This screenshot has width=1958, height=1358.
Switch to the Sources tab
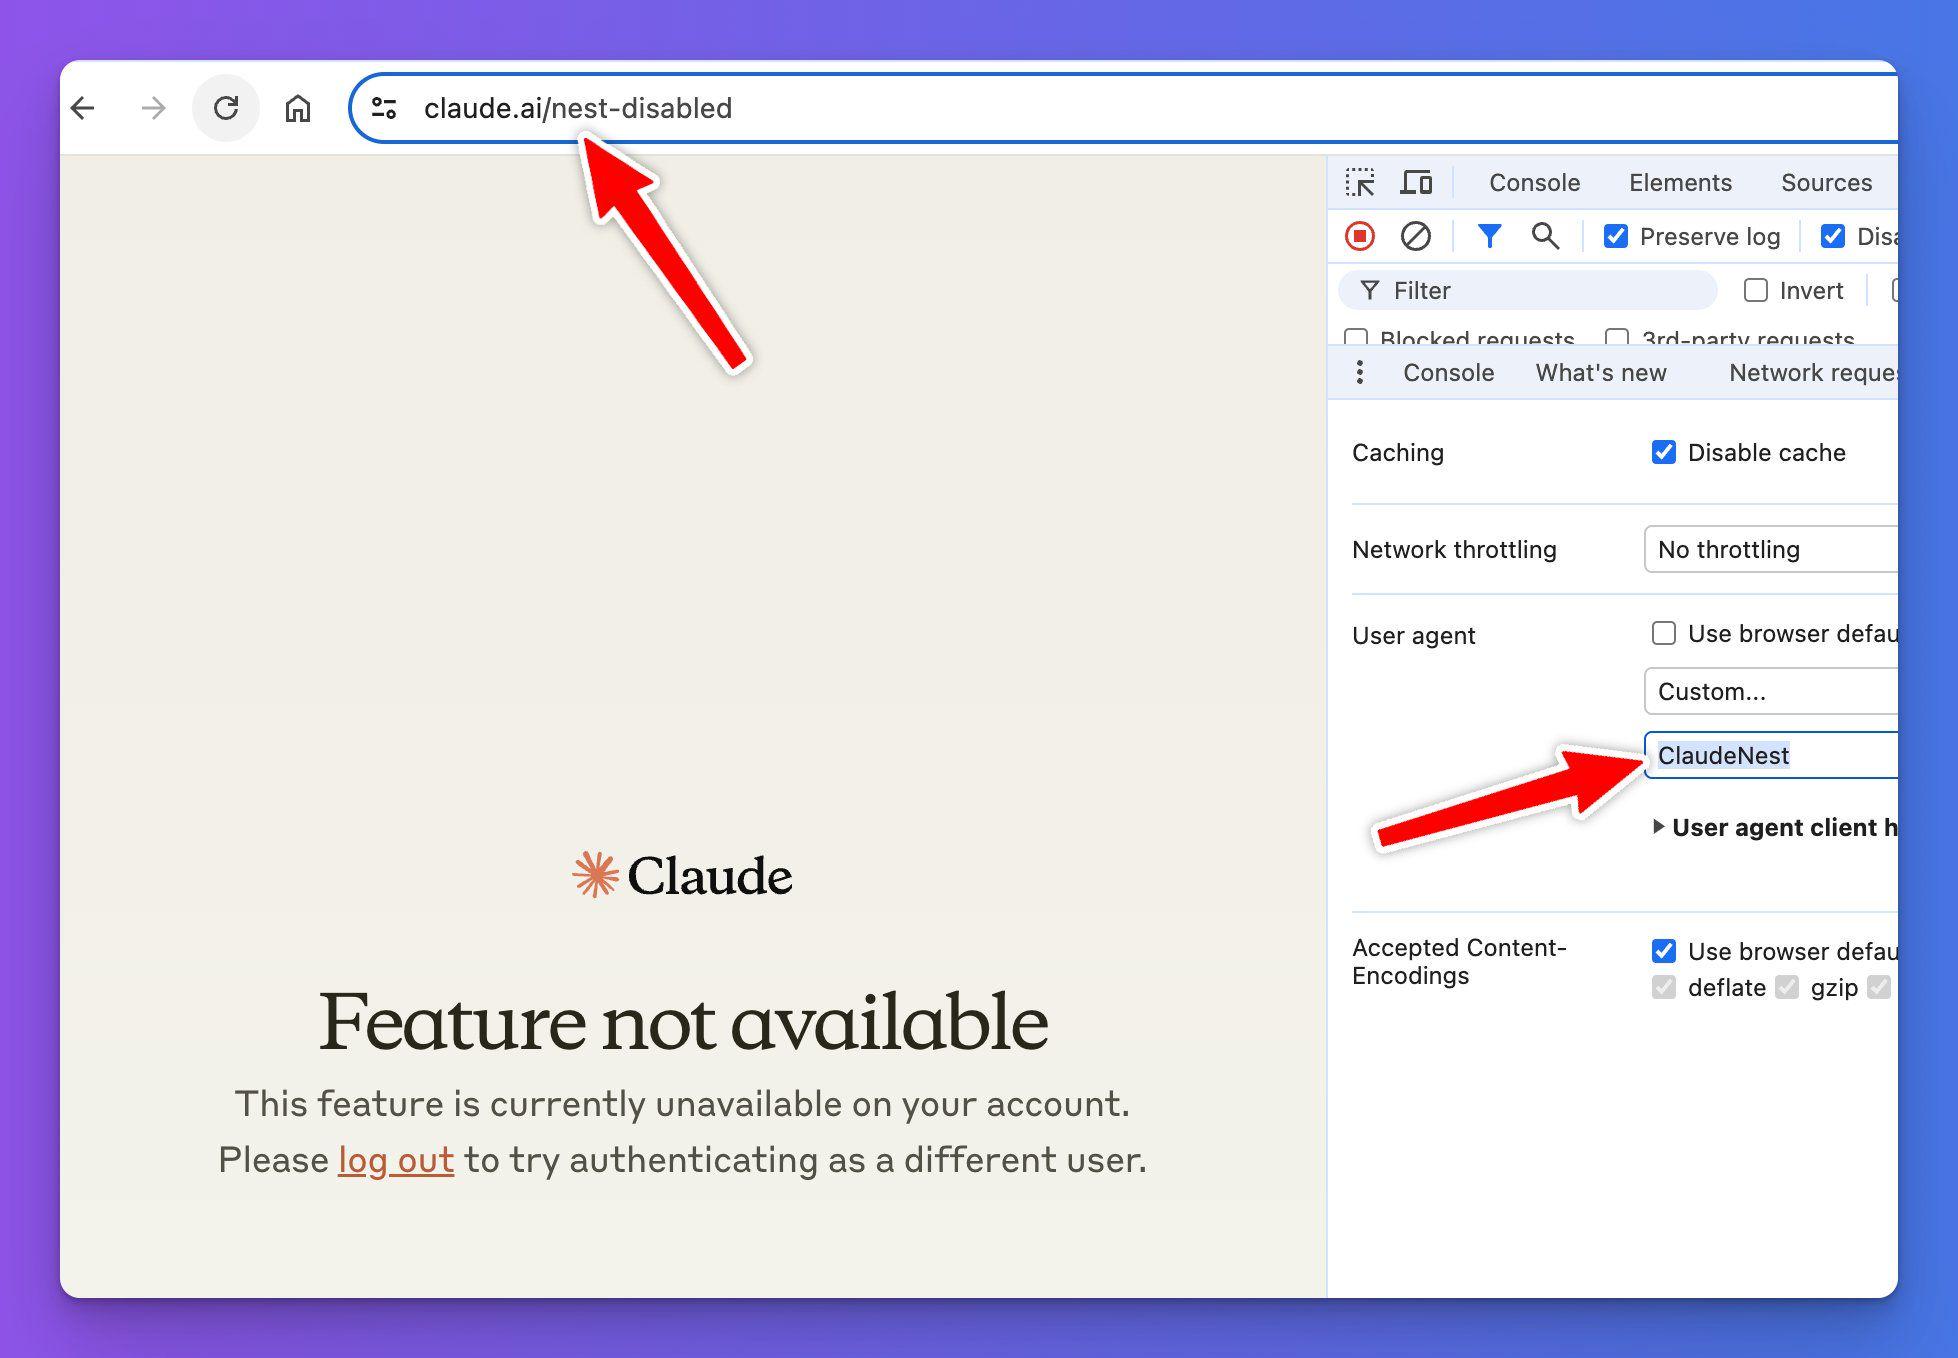[x=1826, y=182]
